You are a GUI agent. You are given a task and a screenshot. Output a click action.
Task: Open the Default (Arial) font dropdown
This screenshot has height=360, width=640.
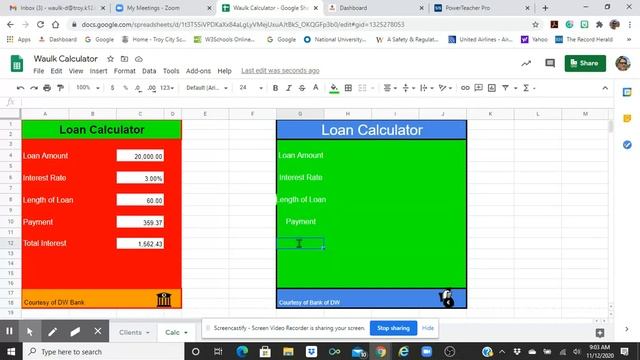[x=207, y=88]
